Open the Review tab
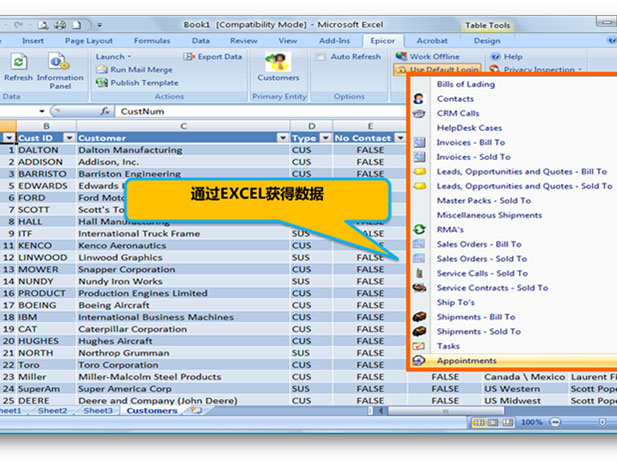Screen dimensions: 617x464 [x=244, y=41]
